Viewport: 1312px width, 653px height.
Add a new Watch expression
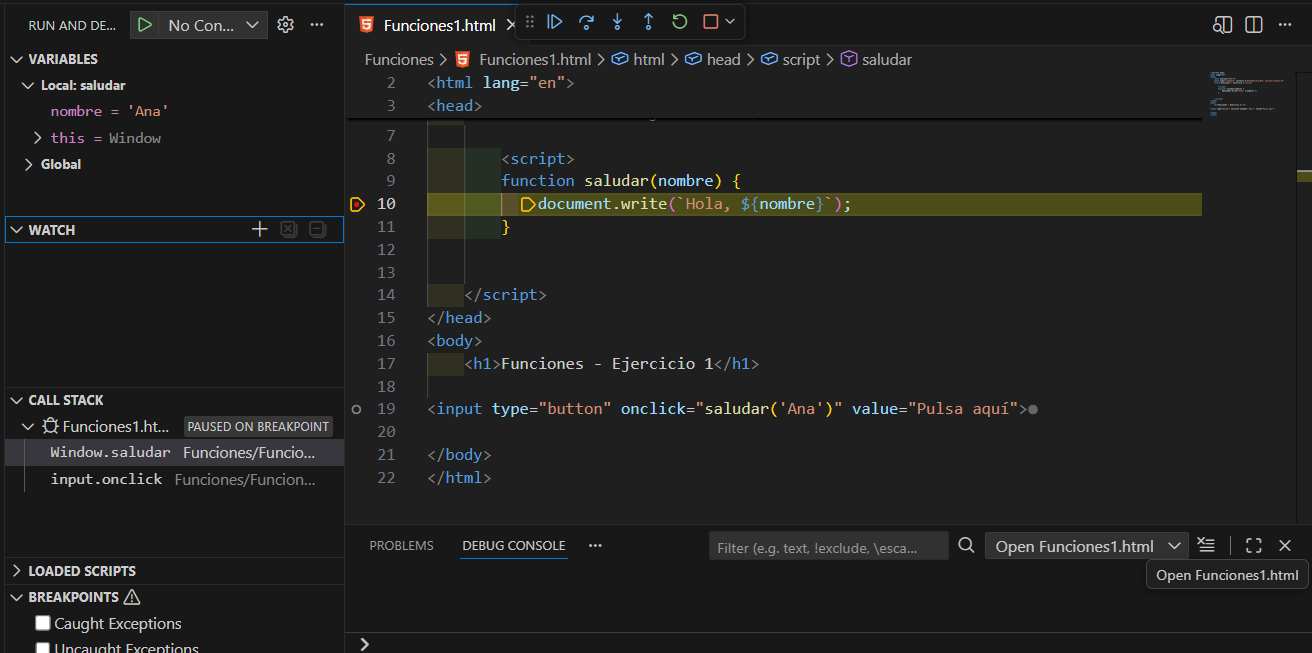(x=259, y=230)
